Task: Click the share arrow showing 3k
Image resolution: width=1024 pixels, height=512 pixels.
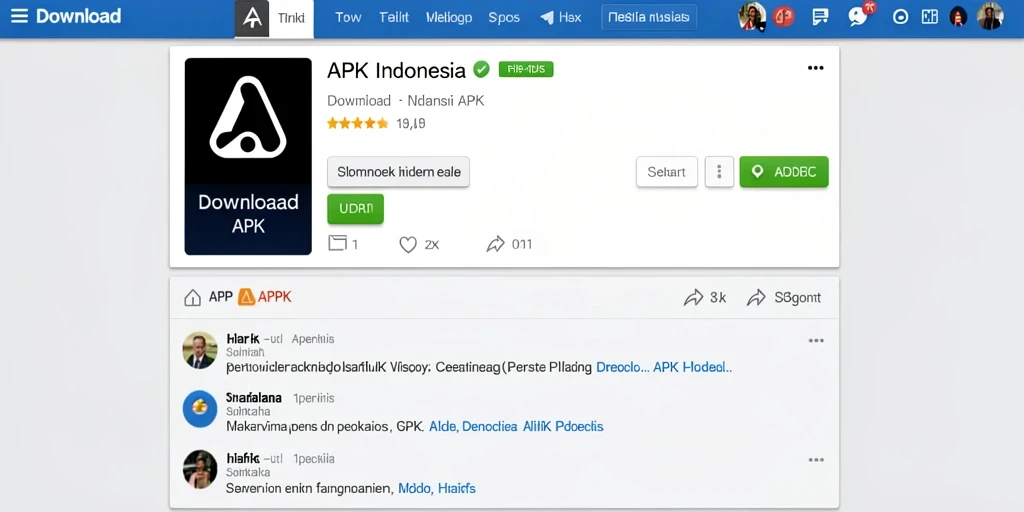Action: click(693, 298)
